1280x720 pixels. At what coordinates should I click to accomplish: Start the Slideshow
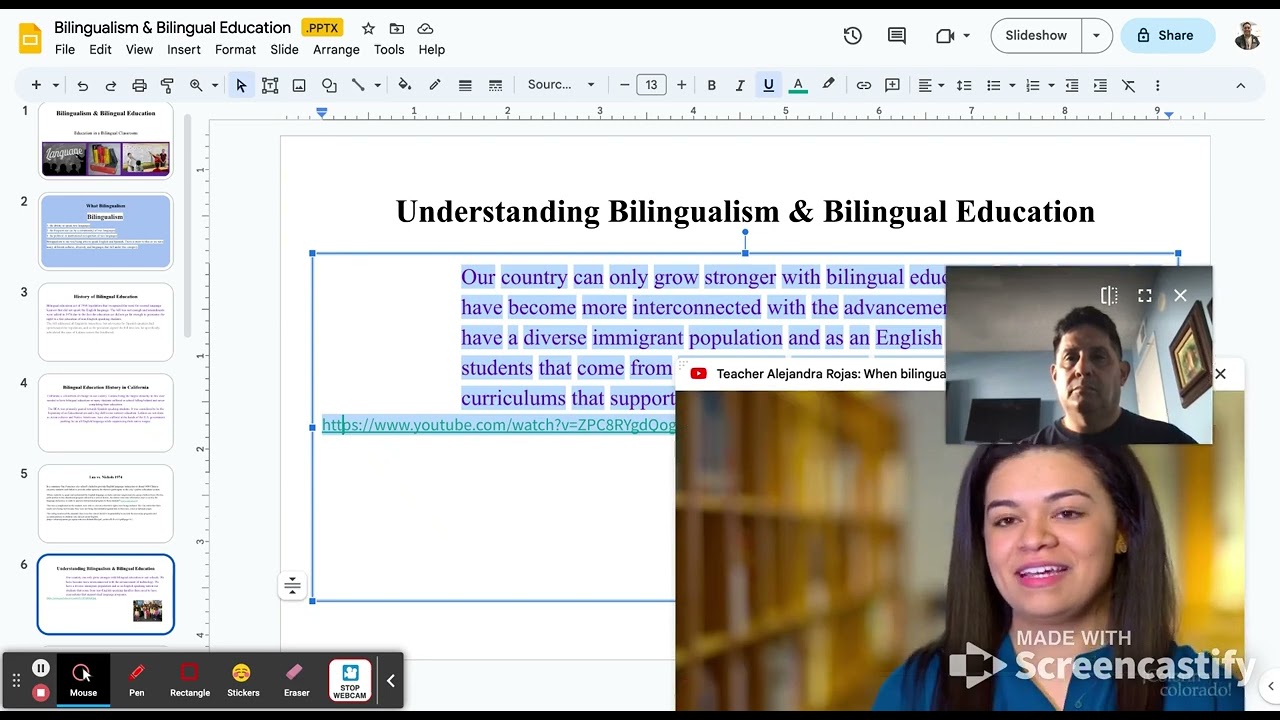1036,35
